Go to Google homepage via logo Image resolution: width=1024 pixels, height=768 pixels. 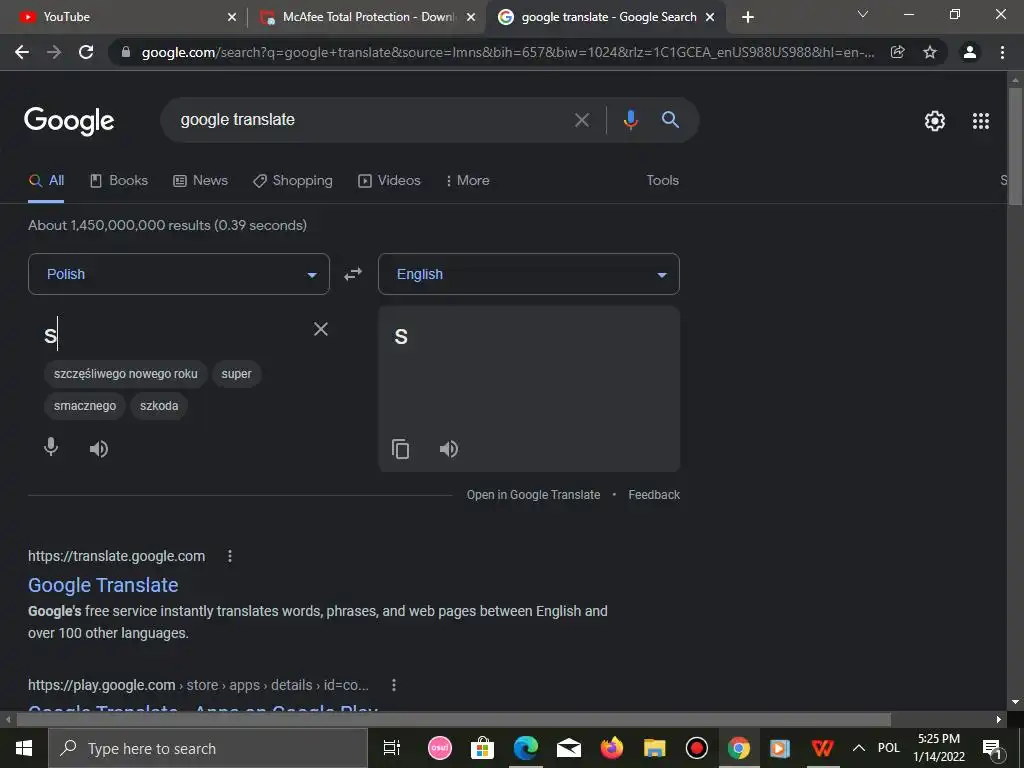coord(69,121)
